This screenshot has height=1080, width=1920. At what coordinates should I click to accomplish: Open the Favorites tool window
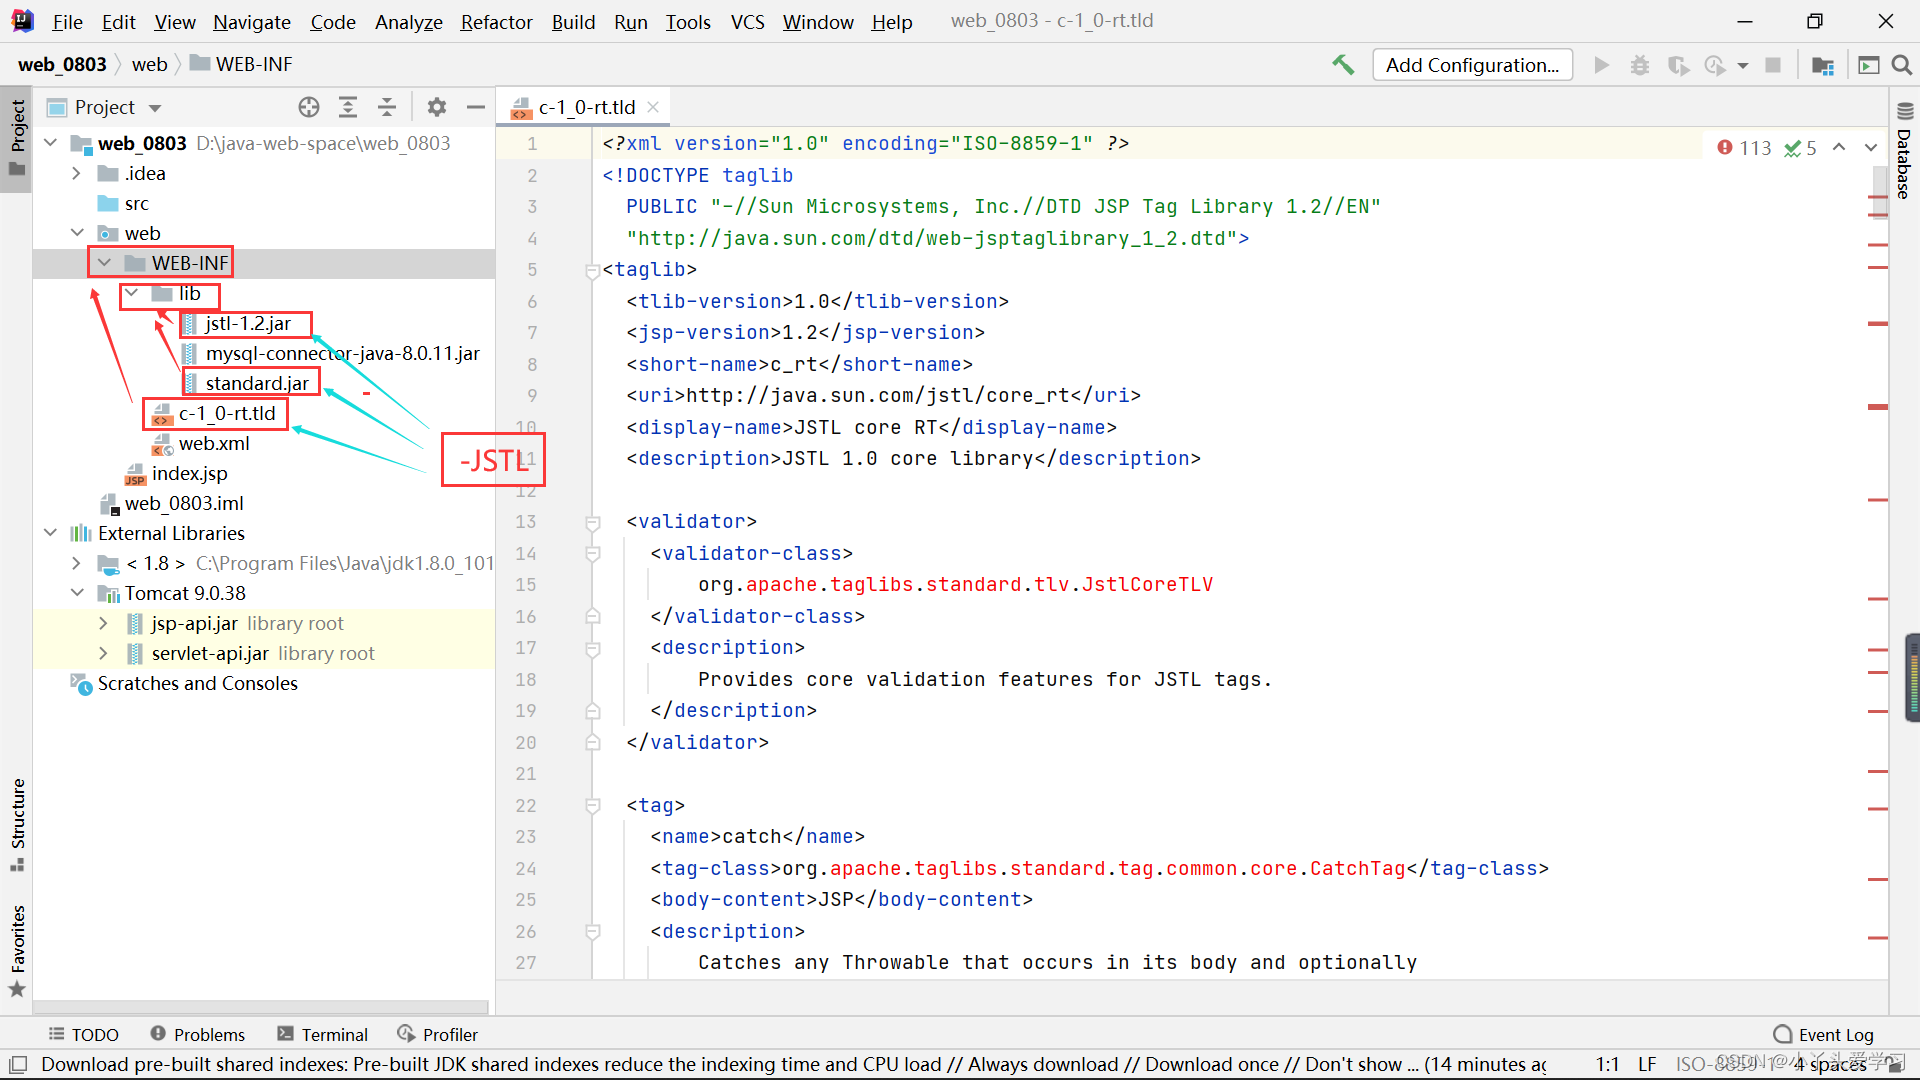point(17,950)
